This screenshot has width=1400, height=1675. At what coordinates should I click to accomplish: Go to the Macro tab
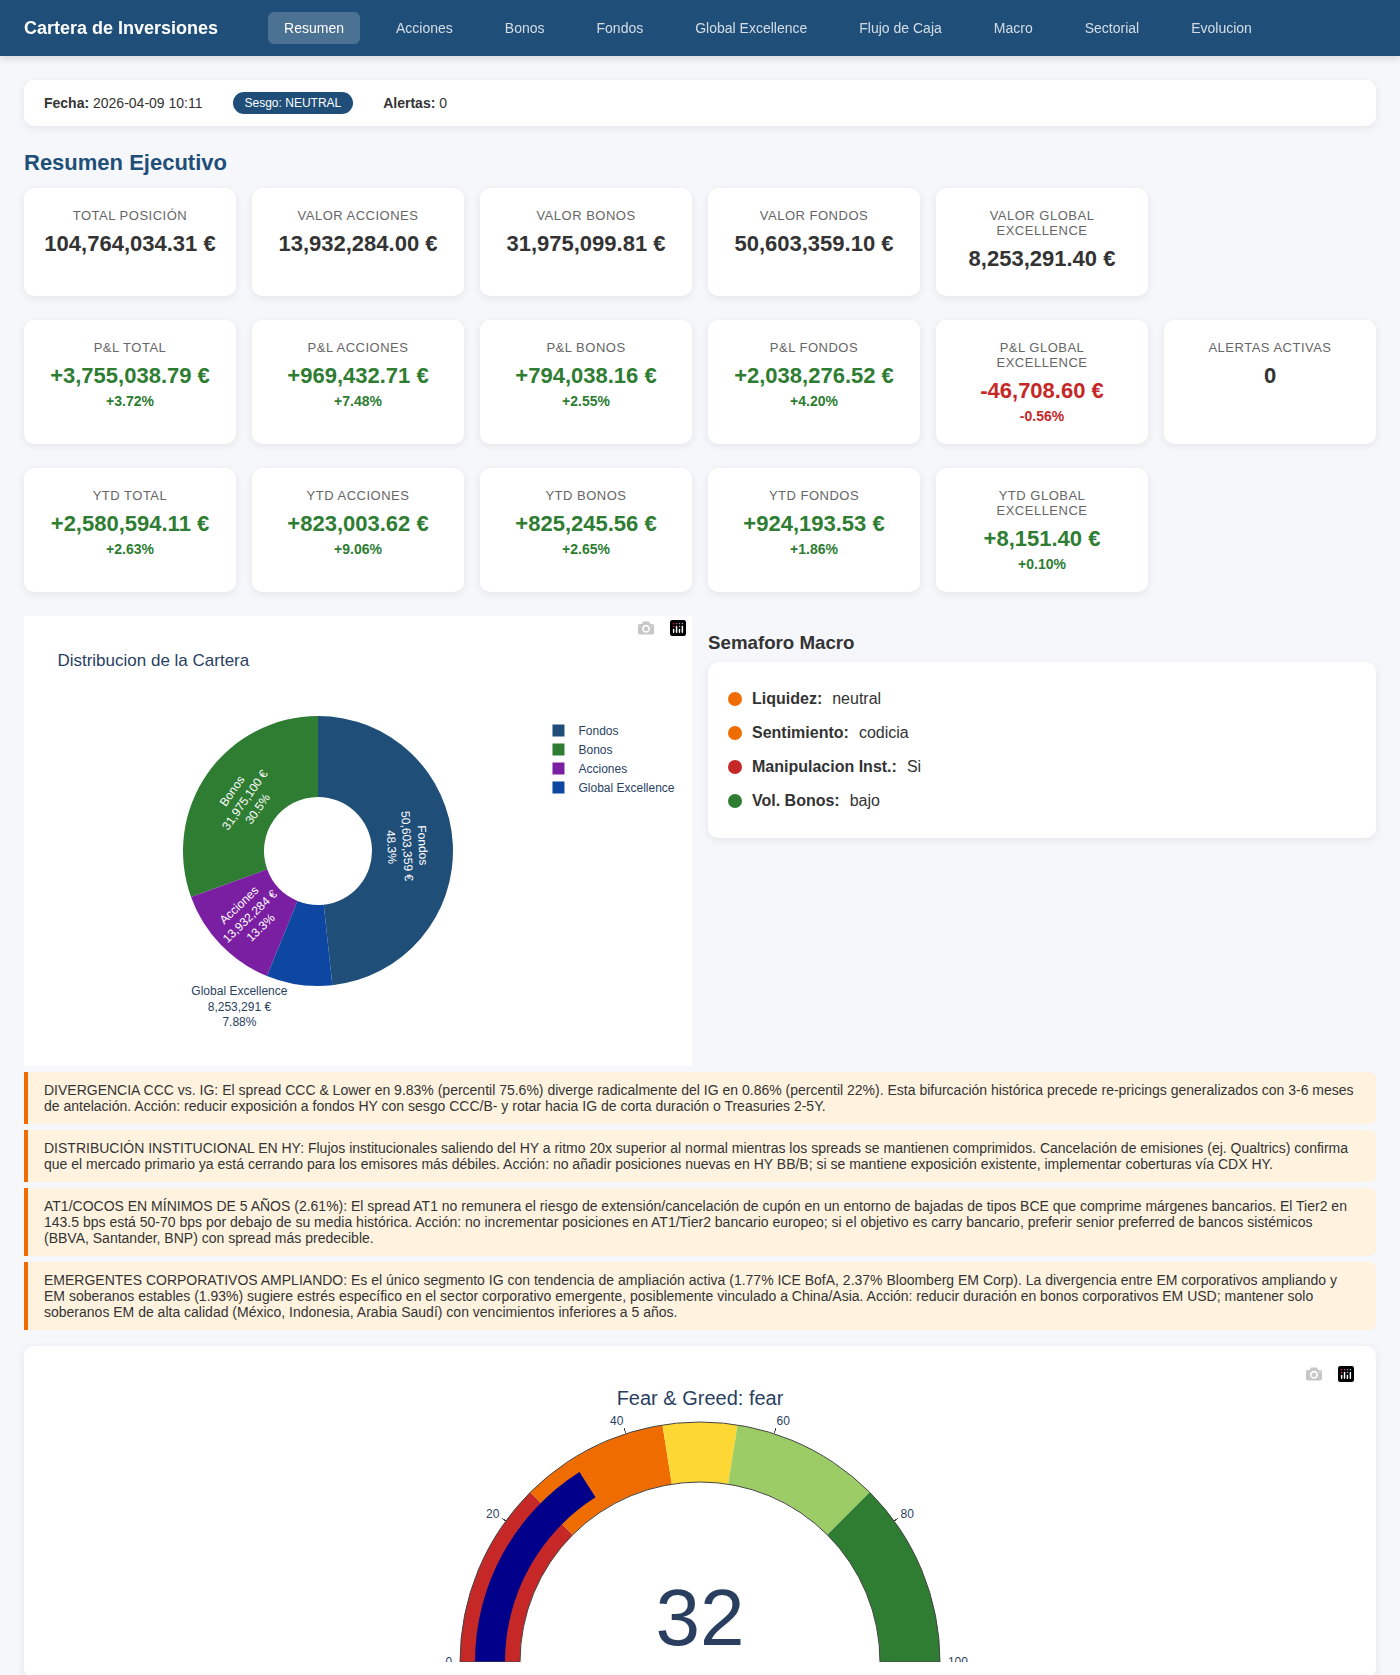tap(1013, 28)
